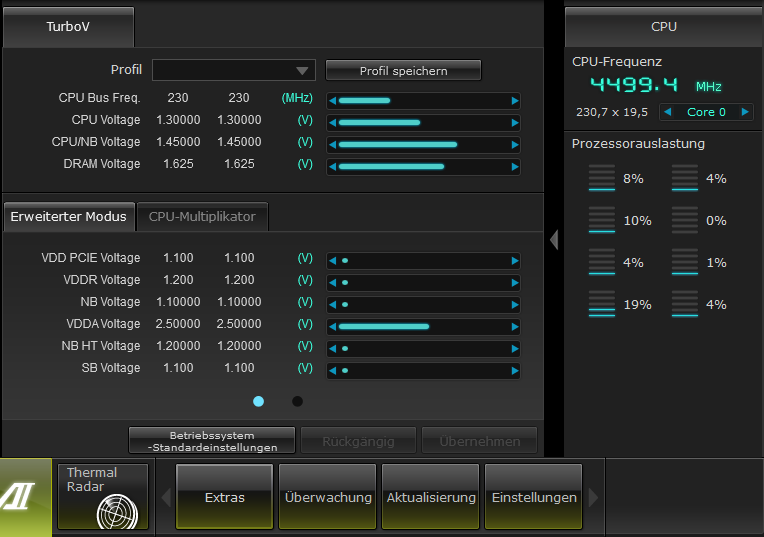
Task: Click Profil speichern button
Action: click(x=403, y=70)
